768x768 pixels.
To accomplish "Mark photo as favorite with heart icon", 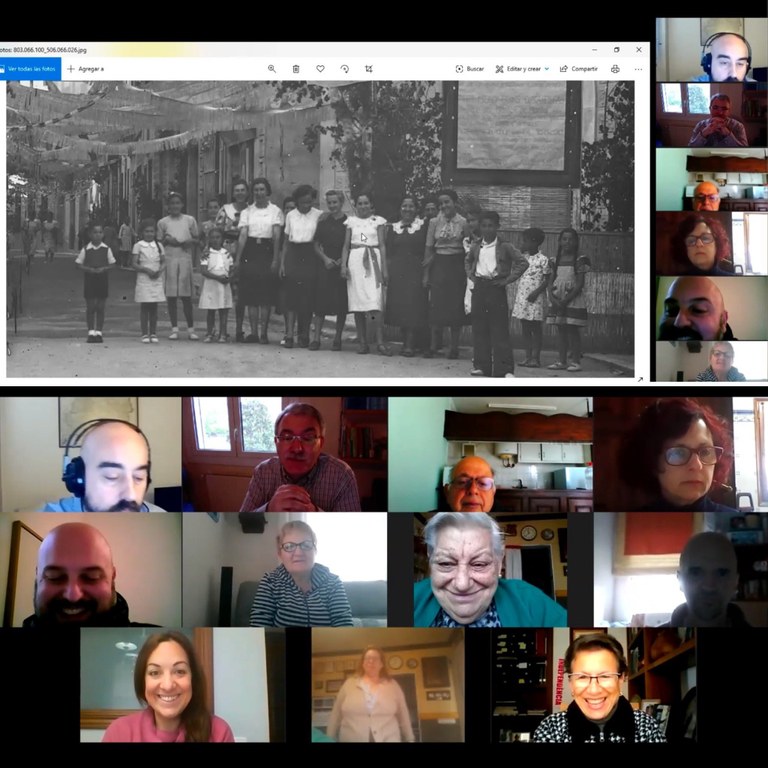I will point(320,69).
